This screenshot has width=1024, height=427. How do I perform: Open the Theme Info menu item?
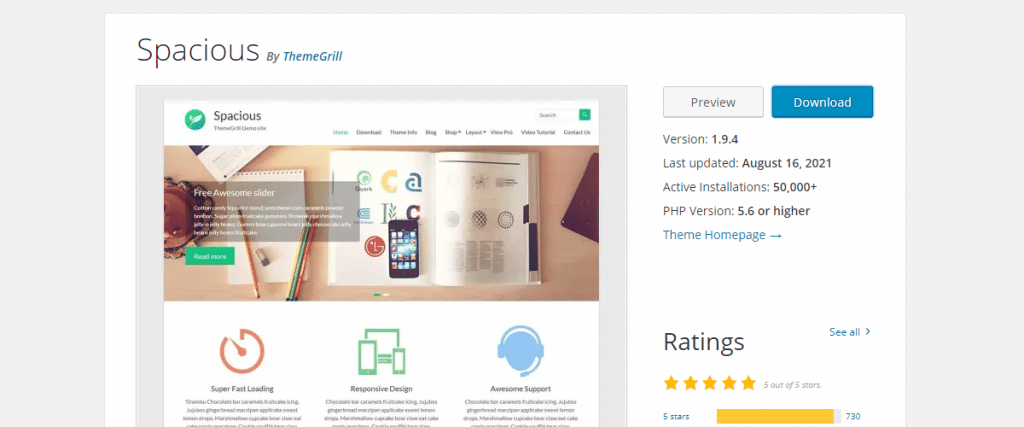point(403,132)
